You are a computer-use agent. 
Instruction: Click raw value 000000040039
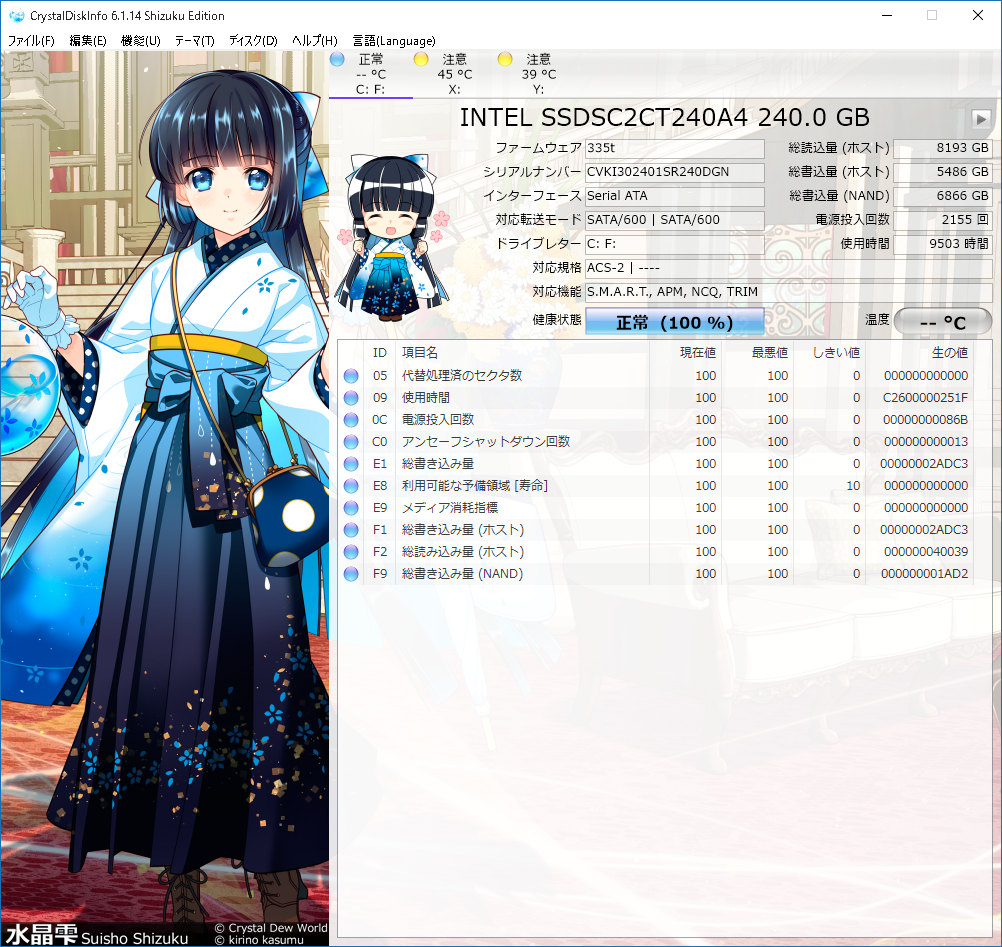tap(926, 552)
